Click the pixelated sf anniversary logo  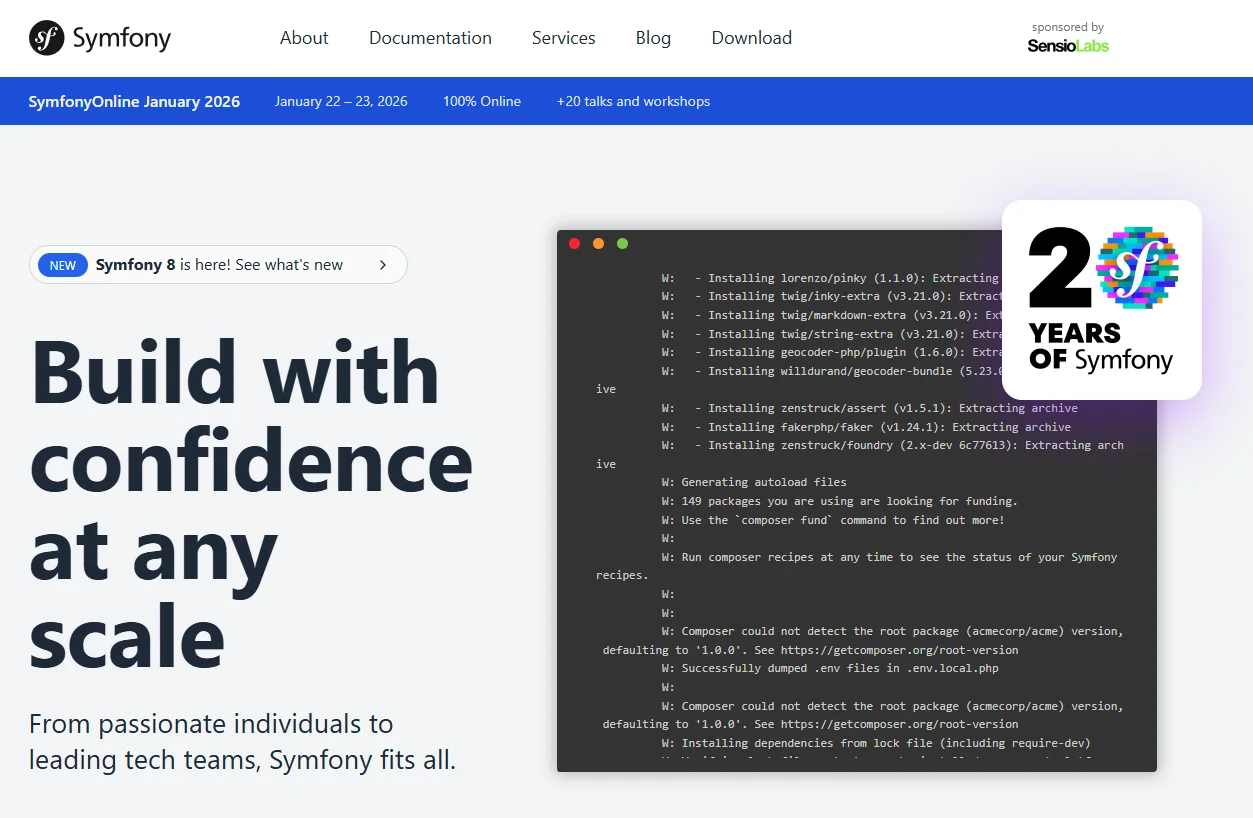pyautogui.click(x=1140, y=268)
